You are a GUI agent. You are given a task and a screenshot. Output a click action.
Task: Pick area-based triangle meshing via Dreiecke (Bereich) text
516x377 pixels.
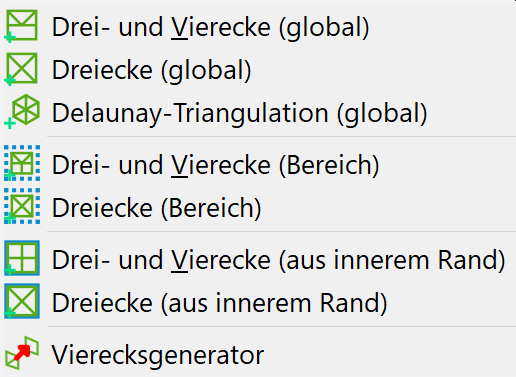[x=156, y=208]
